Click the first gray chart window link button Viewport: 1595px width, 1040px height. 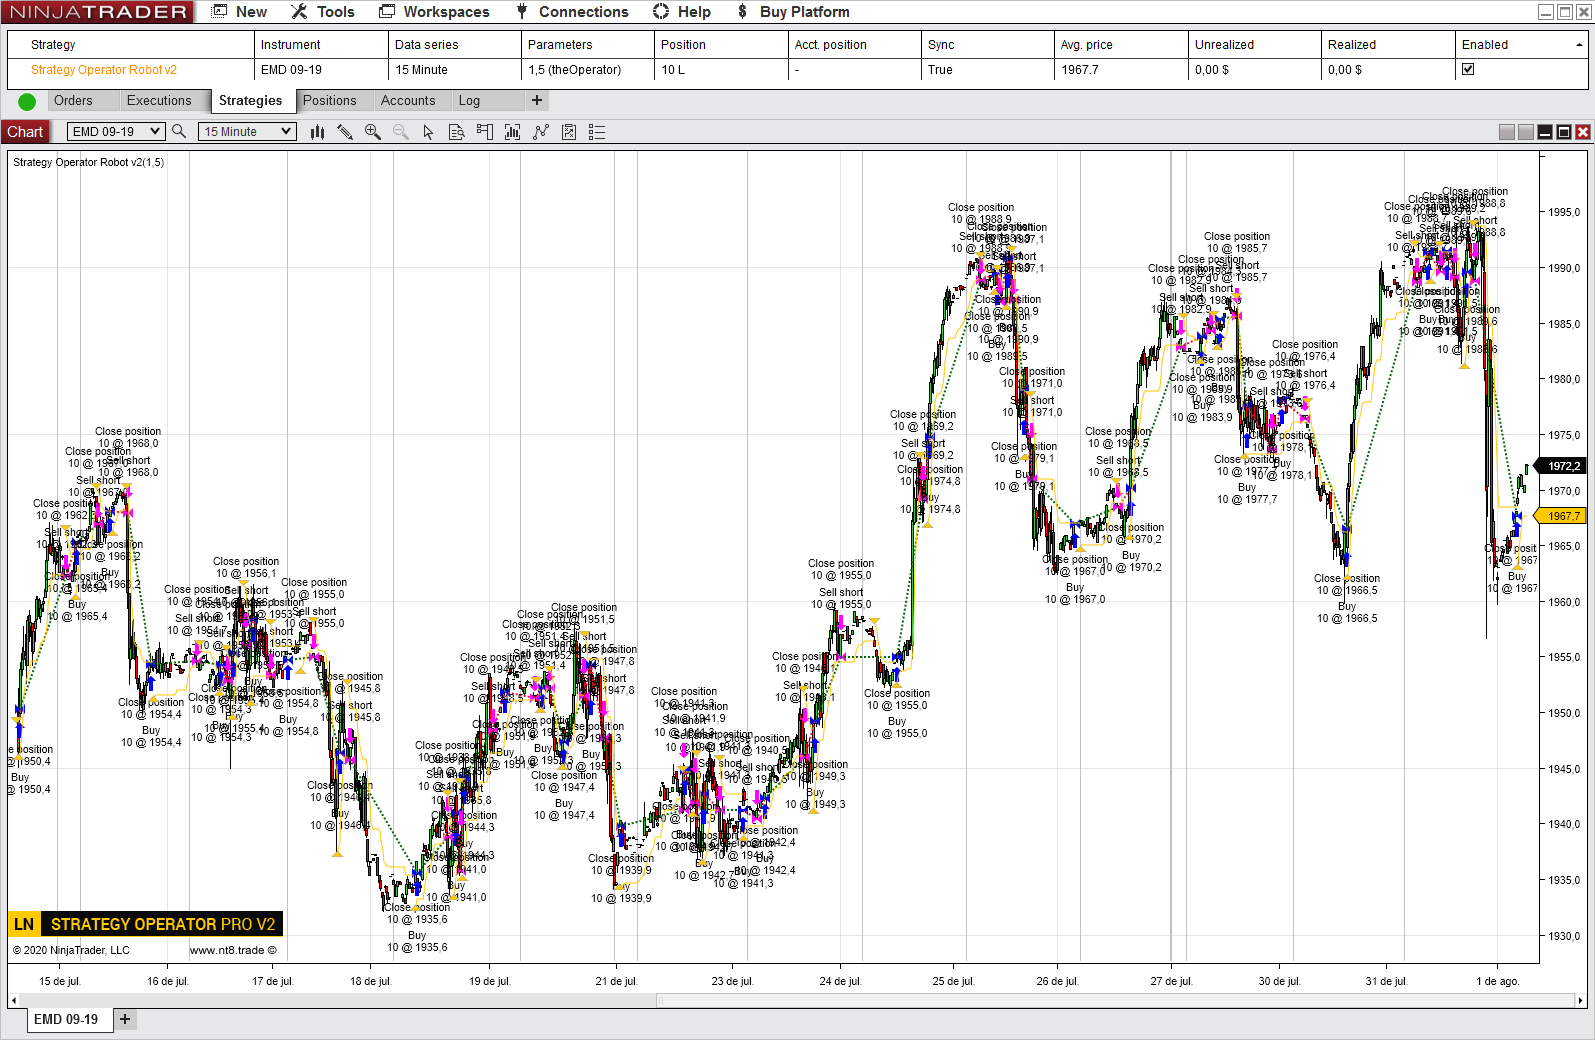pos(1507,132)
